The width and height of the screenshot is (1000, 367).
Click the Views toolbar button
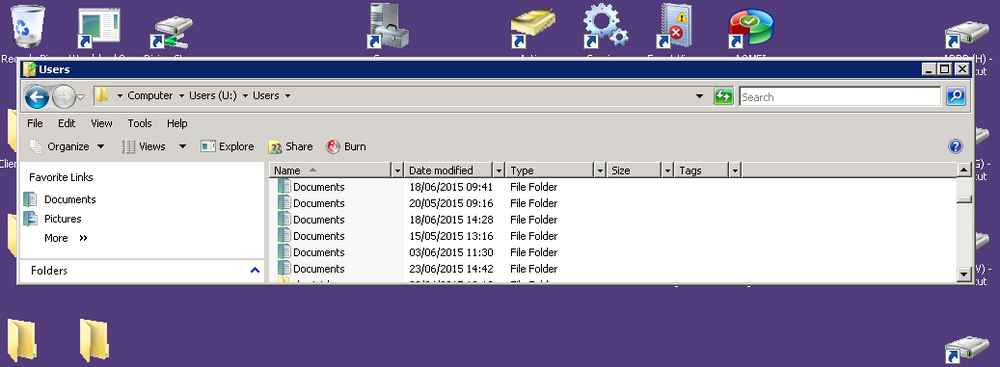145,147
